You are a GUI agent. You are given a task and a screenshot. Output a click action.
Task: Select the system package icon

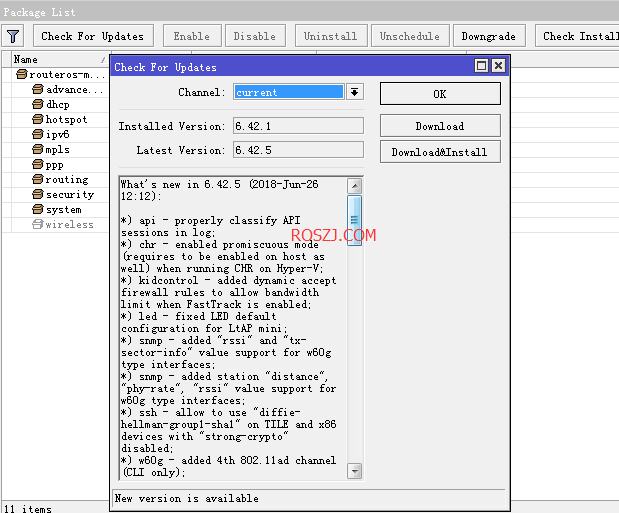tap(38, 209)
